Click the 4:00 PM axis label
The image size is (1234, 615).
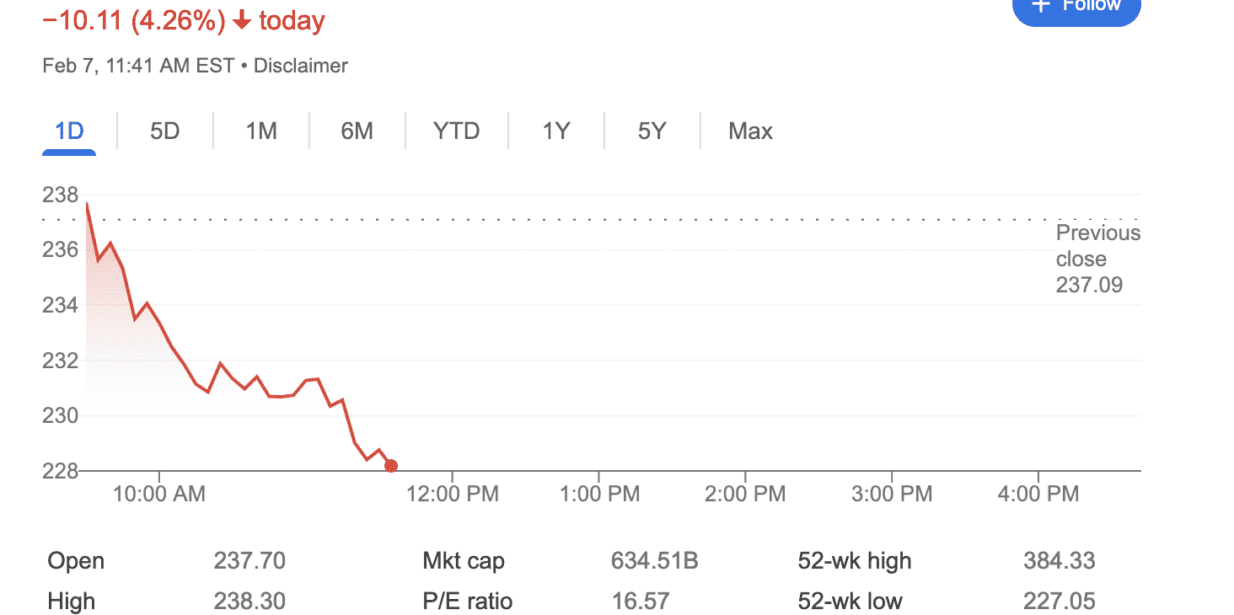click(x=1038, y=494)
